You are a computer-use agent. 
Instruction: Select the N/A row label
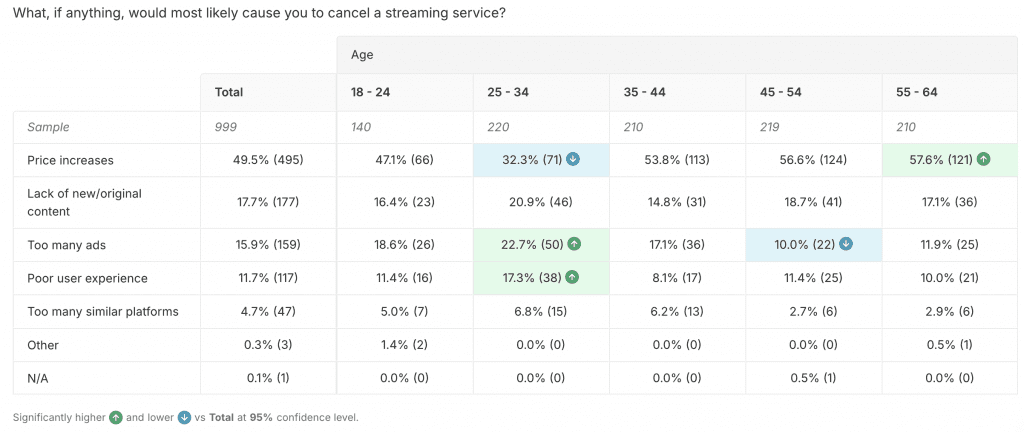click(x=39, y=378)
